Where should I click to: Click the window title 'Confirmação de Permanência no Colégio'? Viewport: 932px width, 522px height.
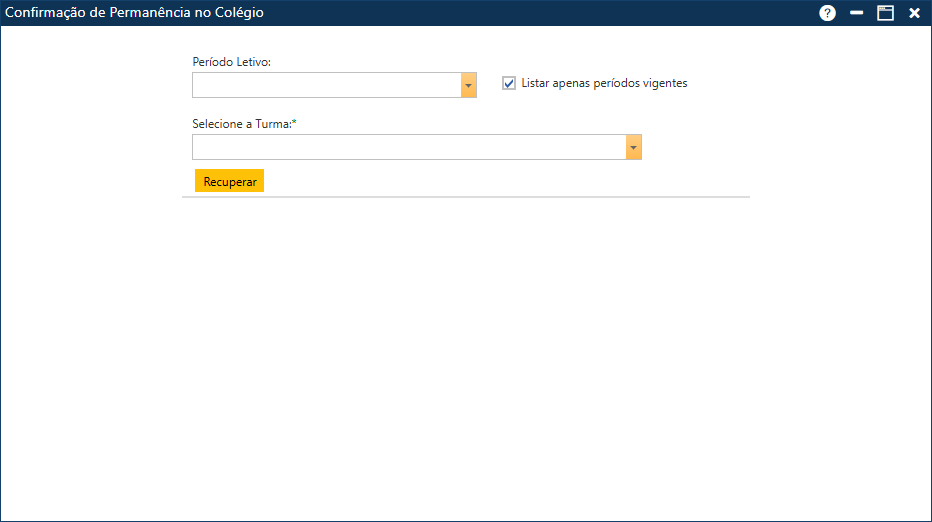[x=135, y=13]
